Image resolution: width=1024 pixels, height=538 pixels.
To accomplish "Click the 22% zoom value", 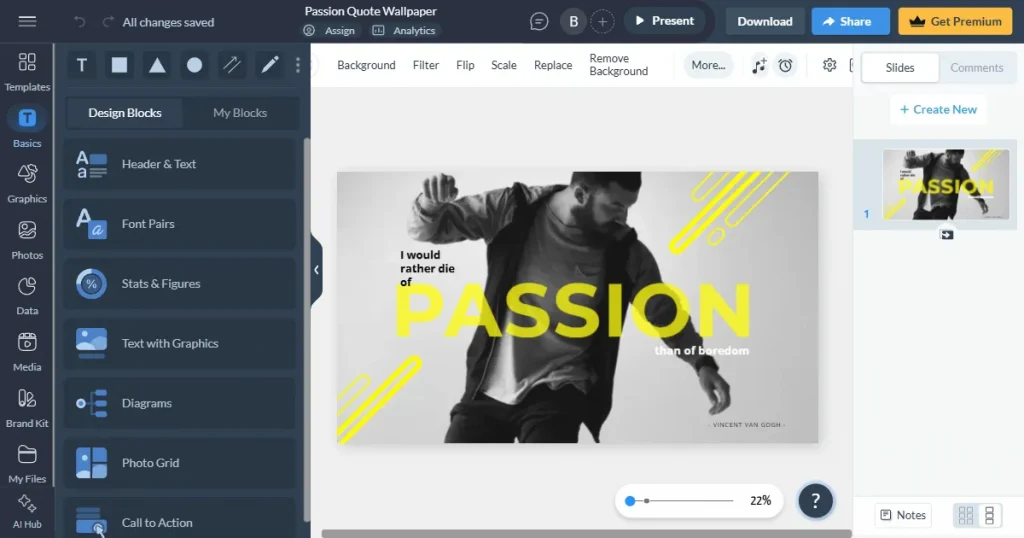I will 760,501.
